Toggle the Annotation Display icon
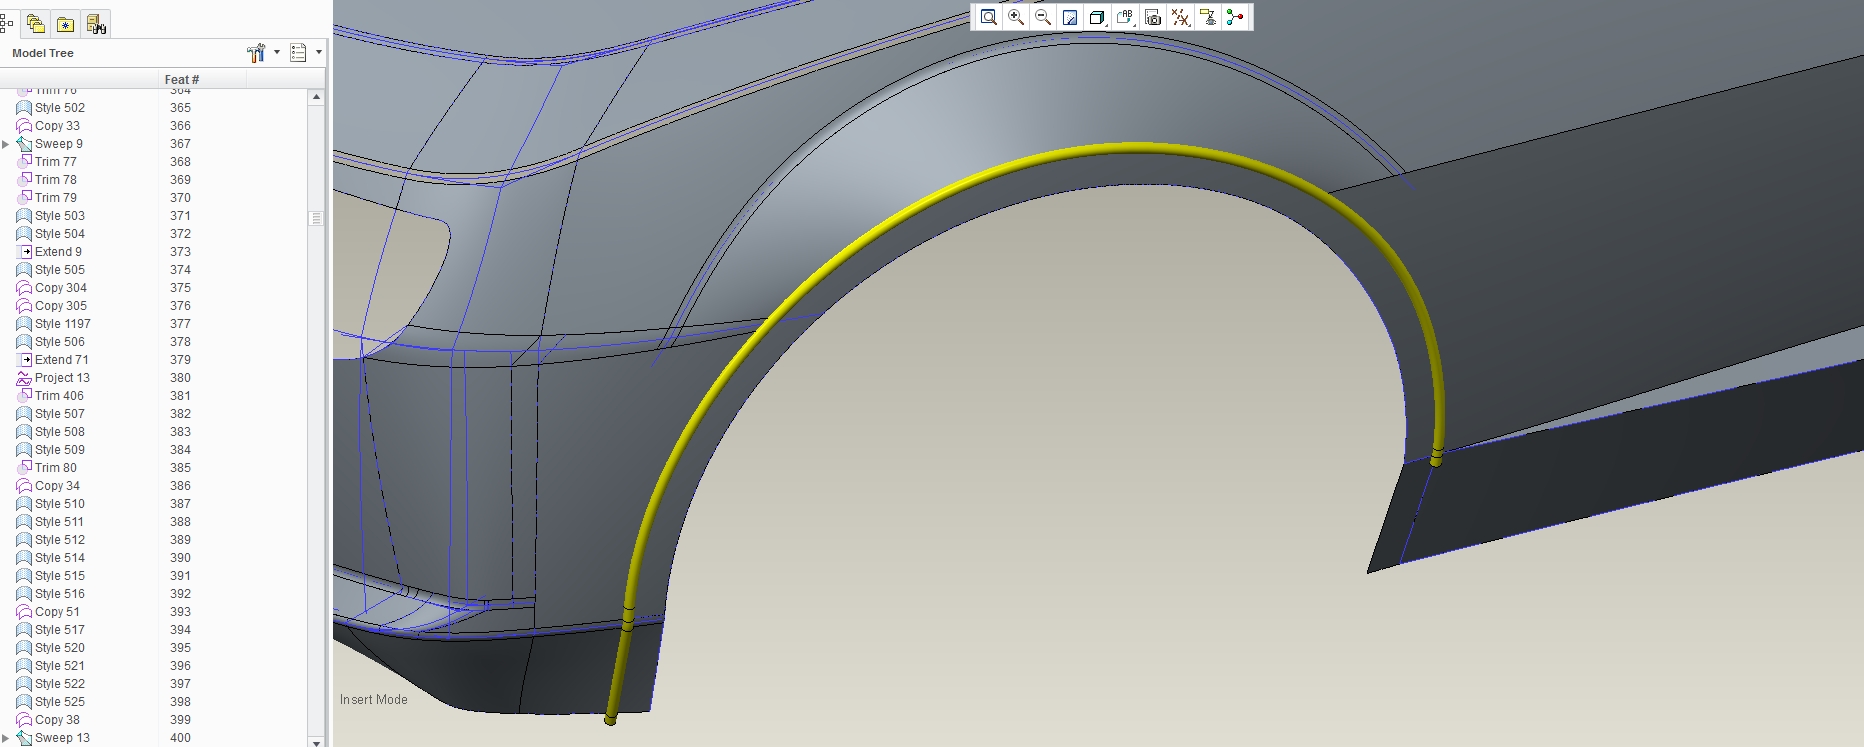 (1208, 17)
